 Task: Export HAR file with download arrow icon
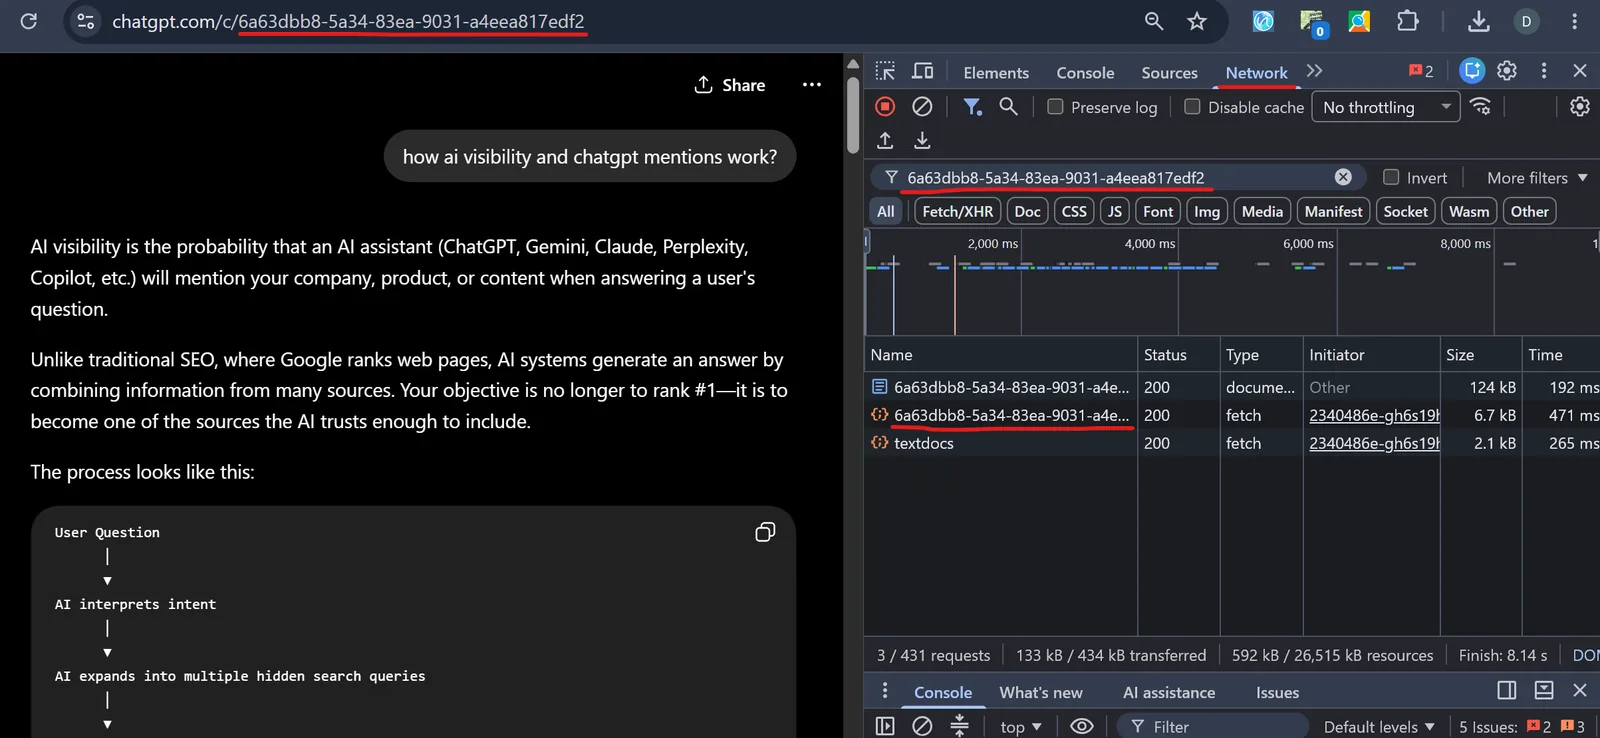click(922, 141)
